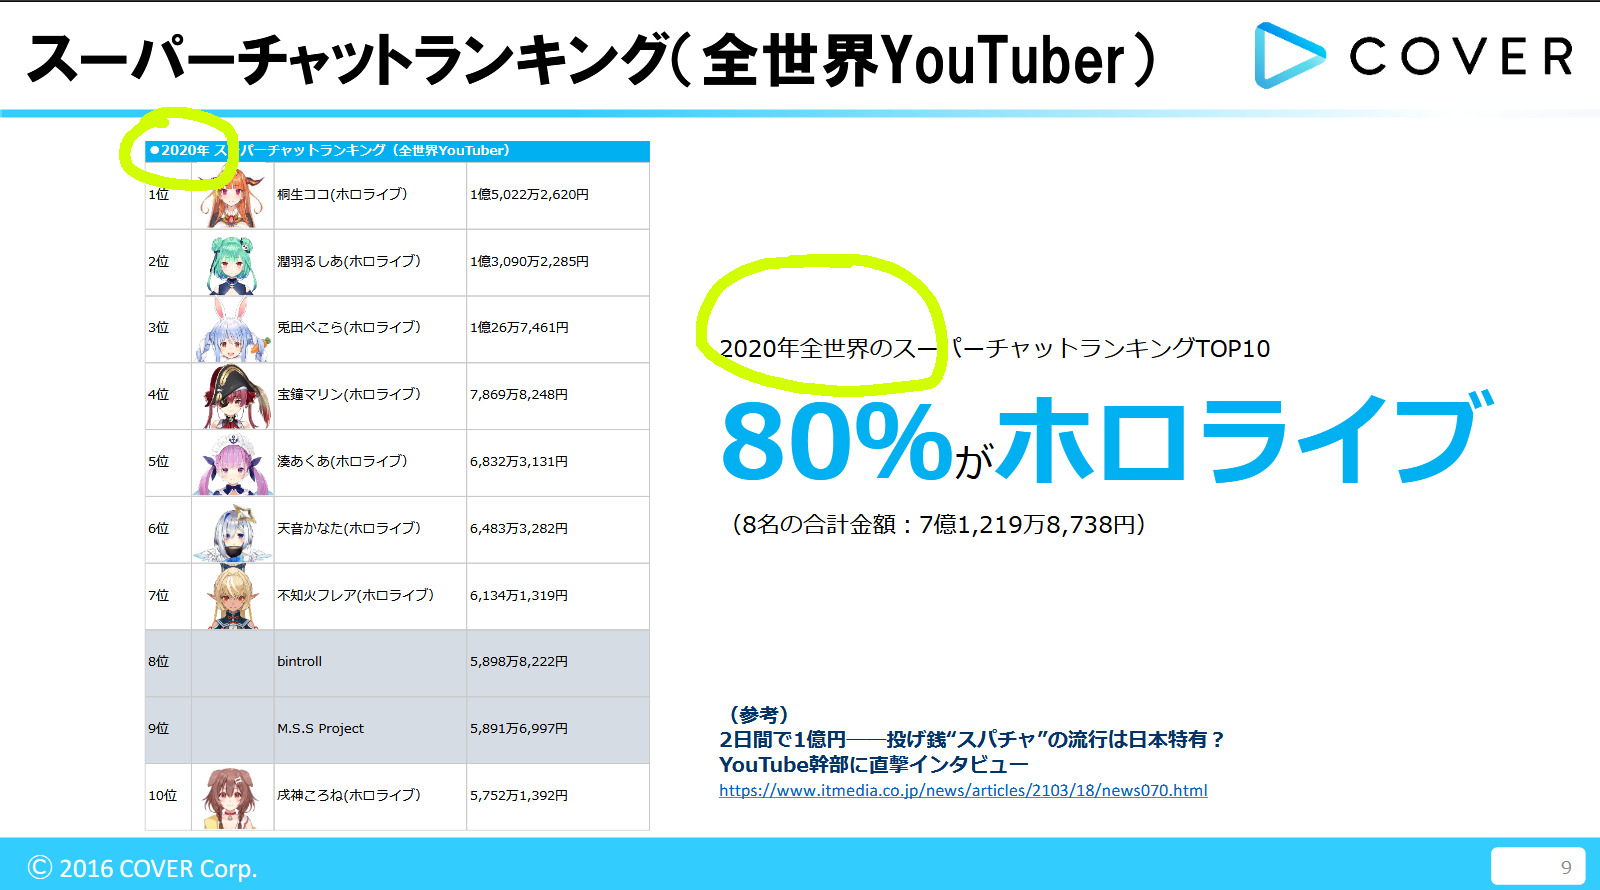Select the name 戌神ころね(ホロライブ)

pyautogui.click(x=349, y=795)
